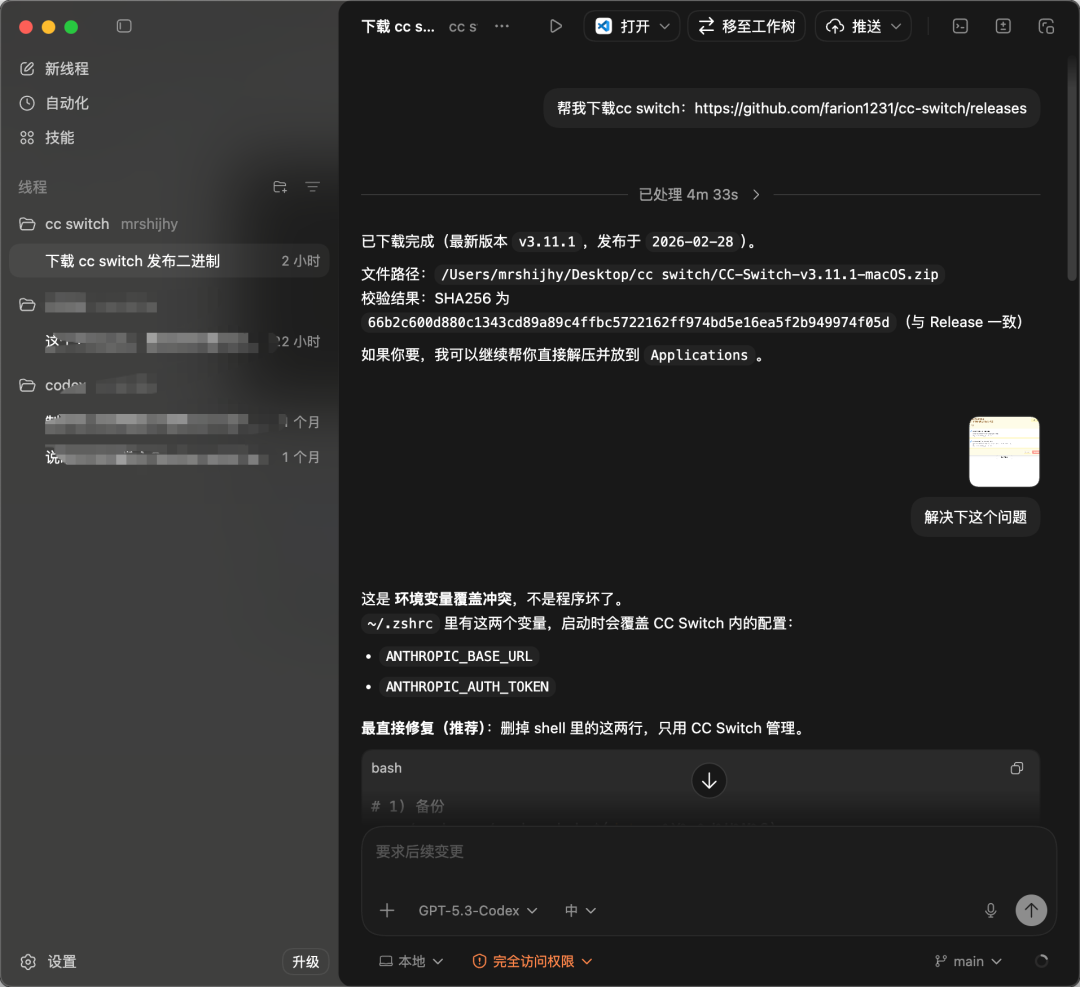Copy the bash code snippet
1080x987 pixels.
click(x=1016, y=768)
